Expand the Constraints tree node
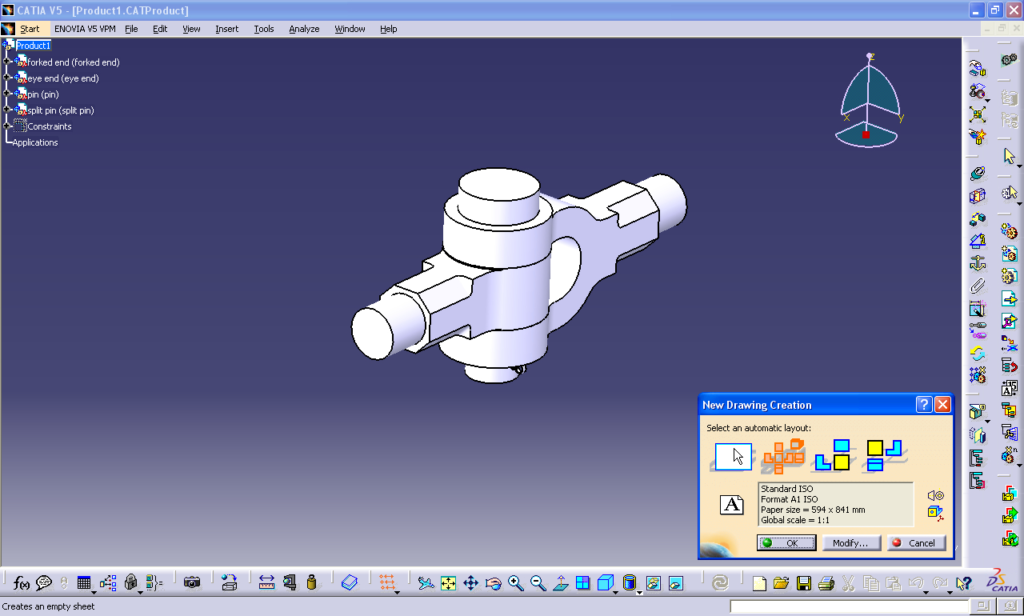Viewport: 1024px width, 616px height. tap(7, 126)
